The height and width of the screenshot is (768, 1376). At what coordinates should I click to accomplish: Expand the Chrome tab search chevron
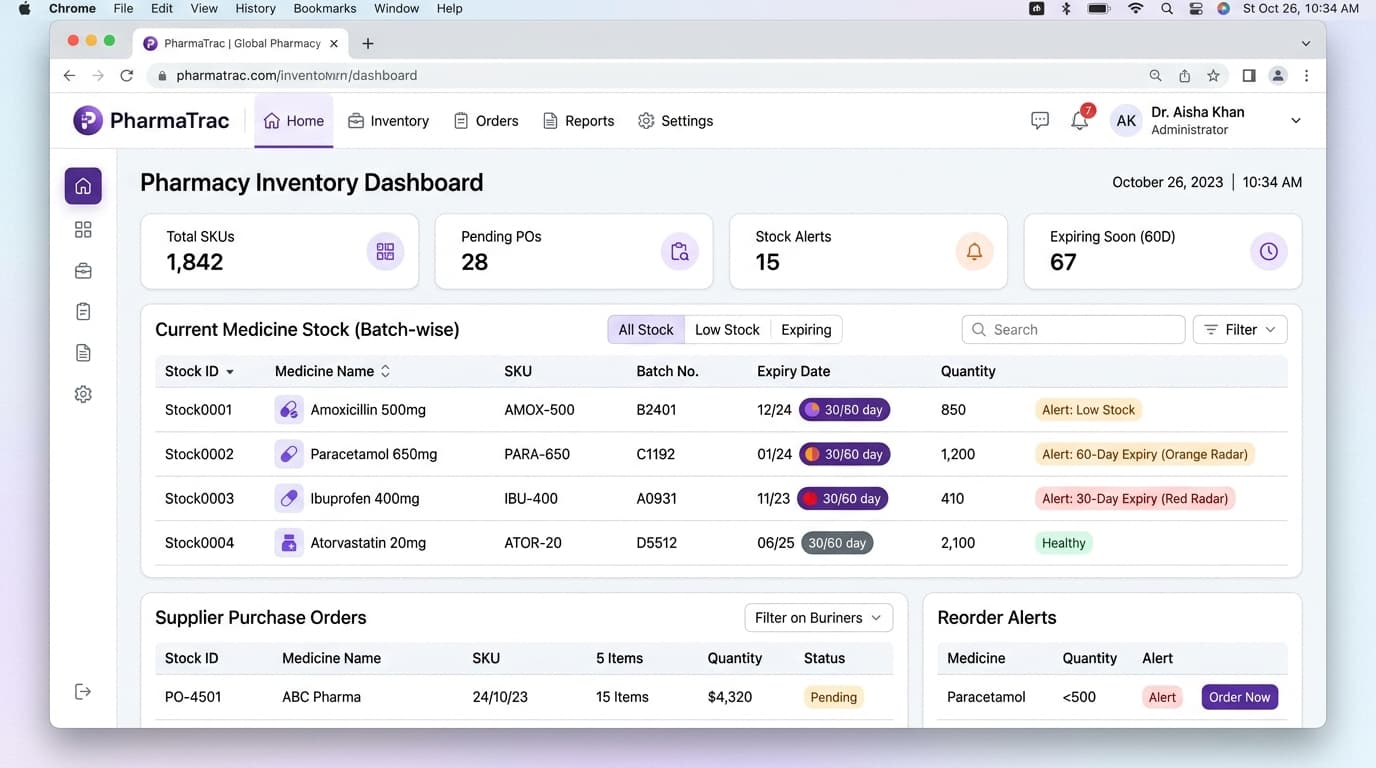[1305, 44]
